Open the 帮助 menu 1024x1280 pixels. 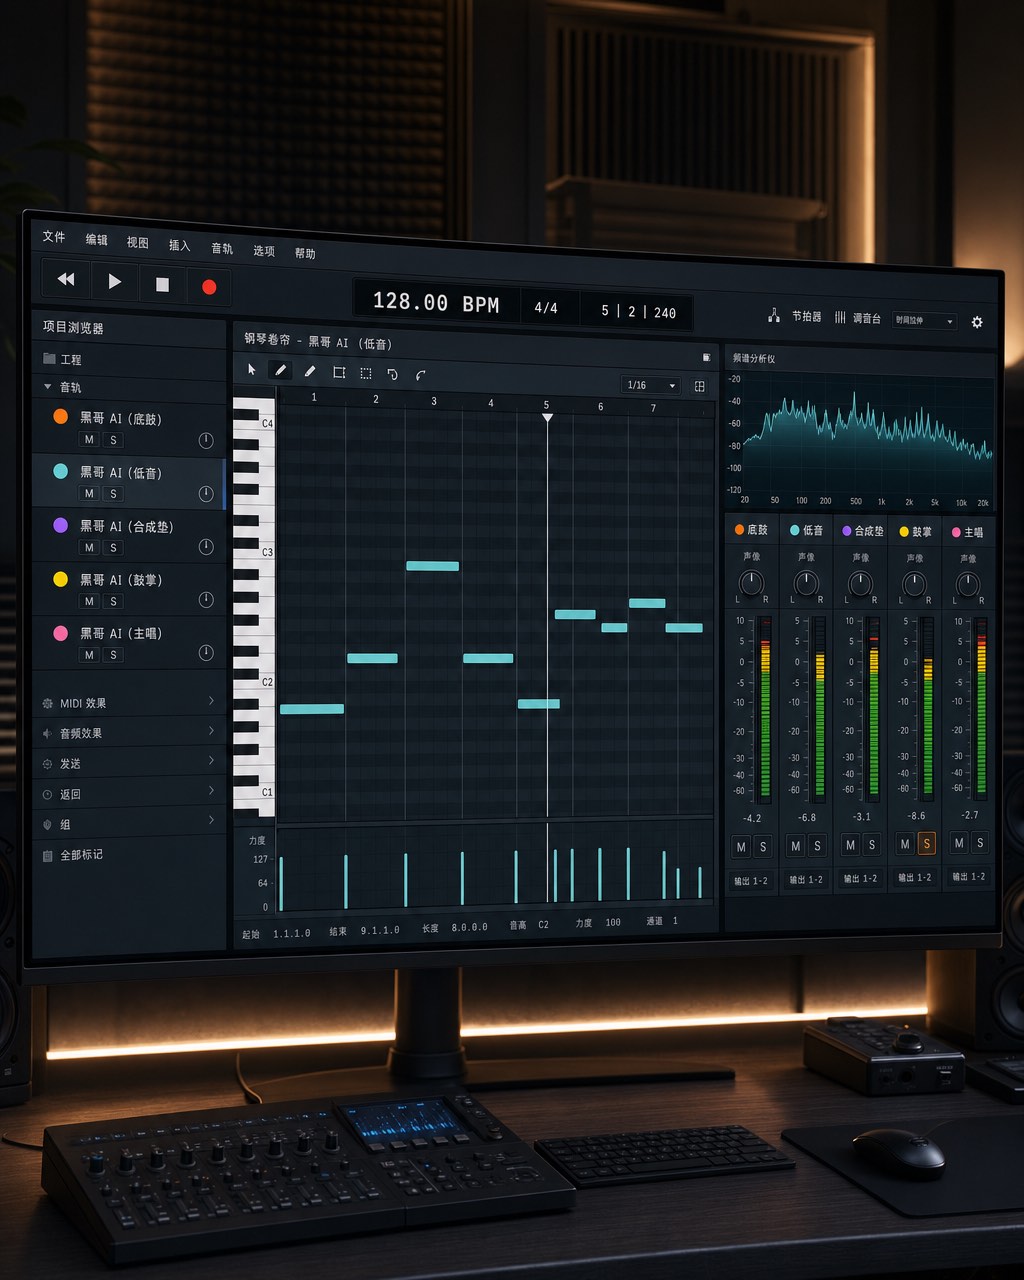coord(305,253)
